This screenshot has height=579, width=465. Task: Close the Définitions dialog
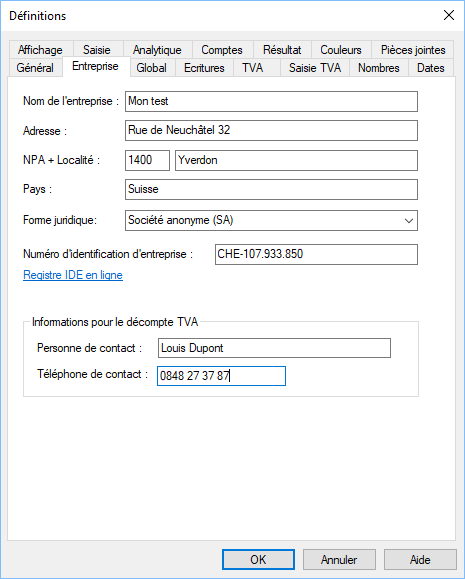pyautogui.click(x=449, y=15)
